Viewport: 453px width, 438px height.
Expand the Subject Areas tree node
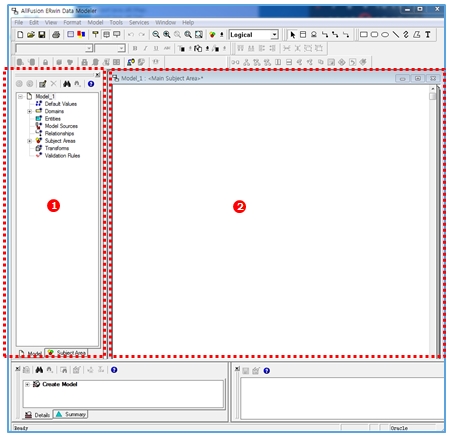pyautogui.click(x=29, y=141)
